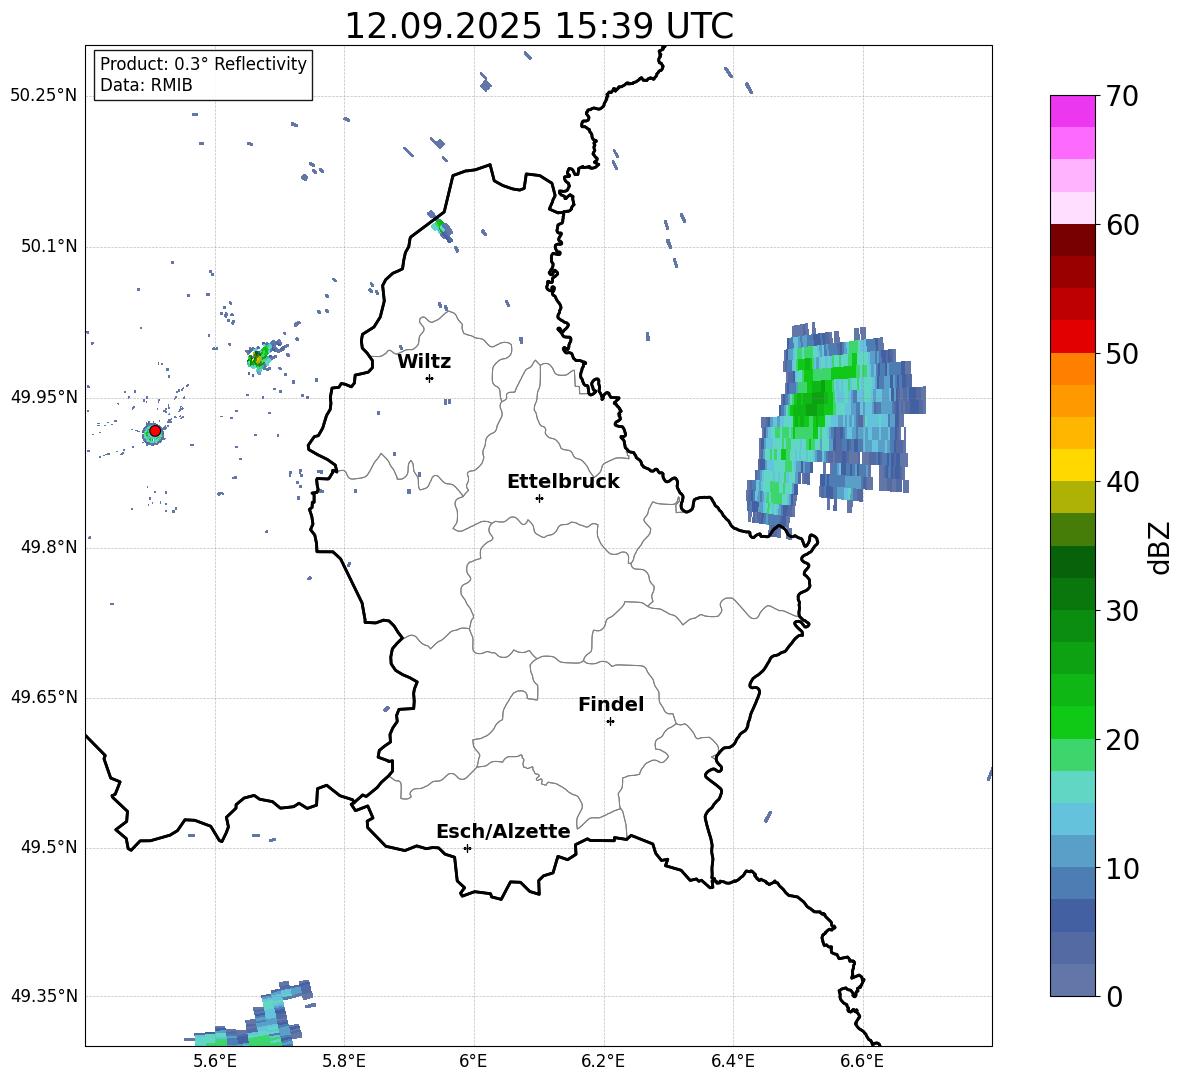Click the Findel city label
This screenshot has width=1184, height=1081.
pyautogui.click(x=611, y=704)
